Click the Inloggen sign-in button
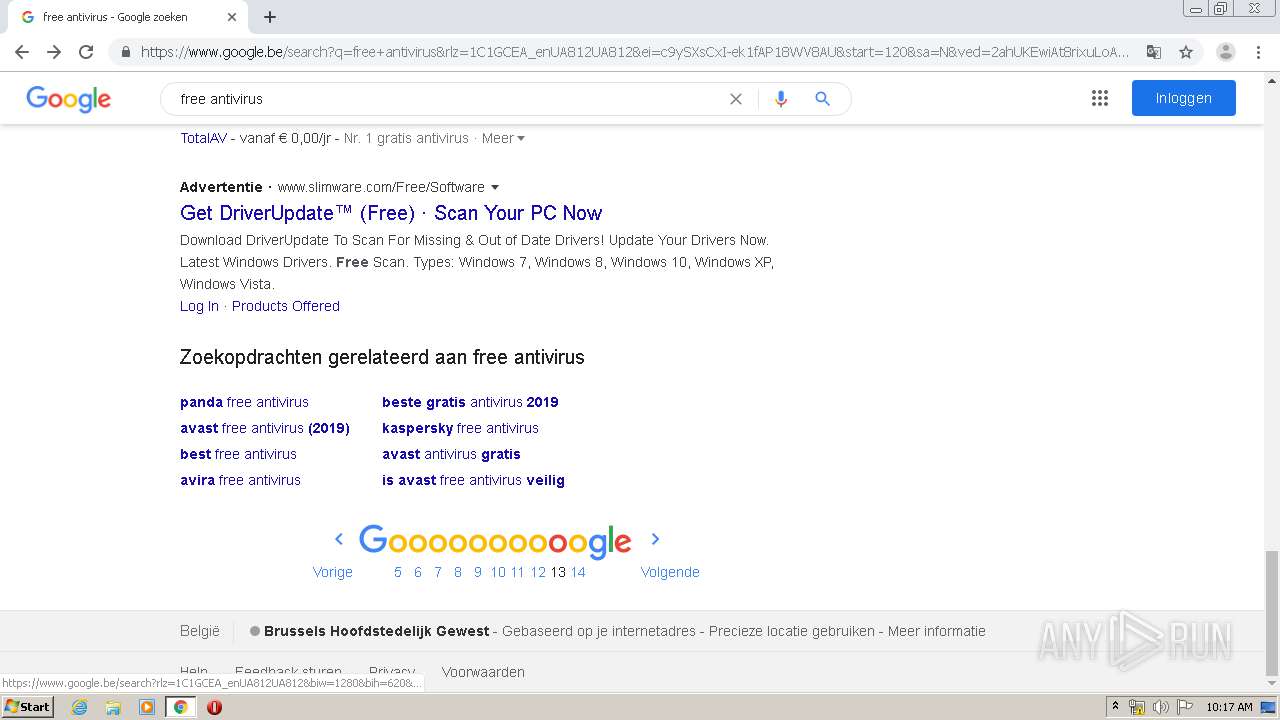The width and height of the screenshot is (1280, 720). (1184, 98)
